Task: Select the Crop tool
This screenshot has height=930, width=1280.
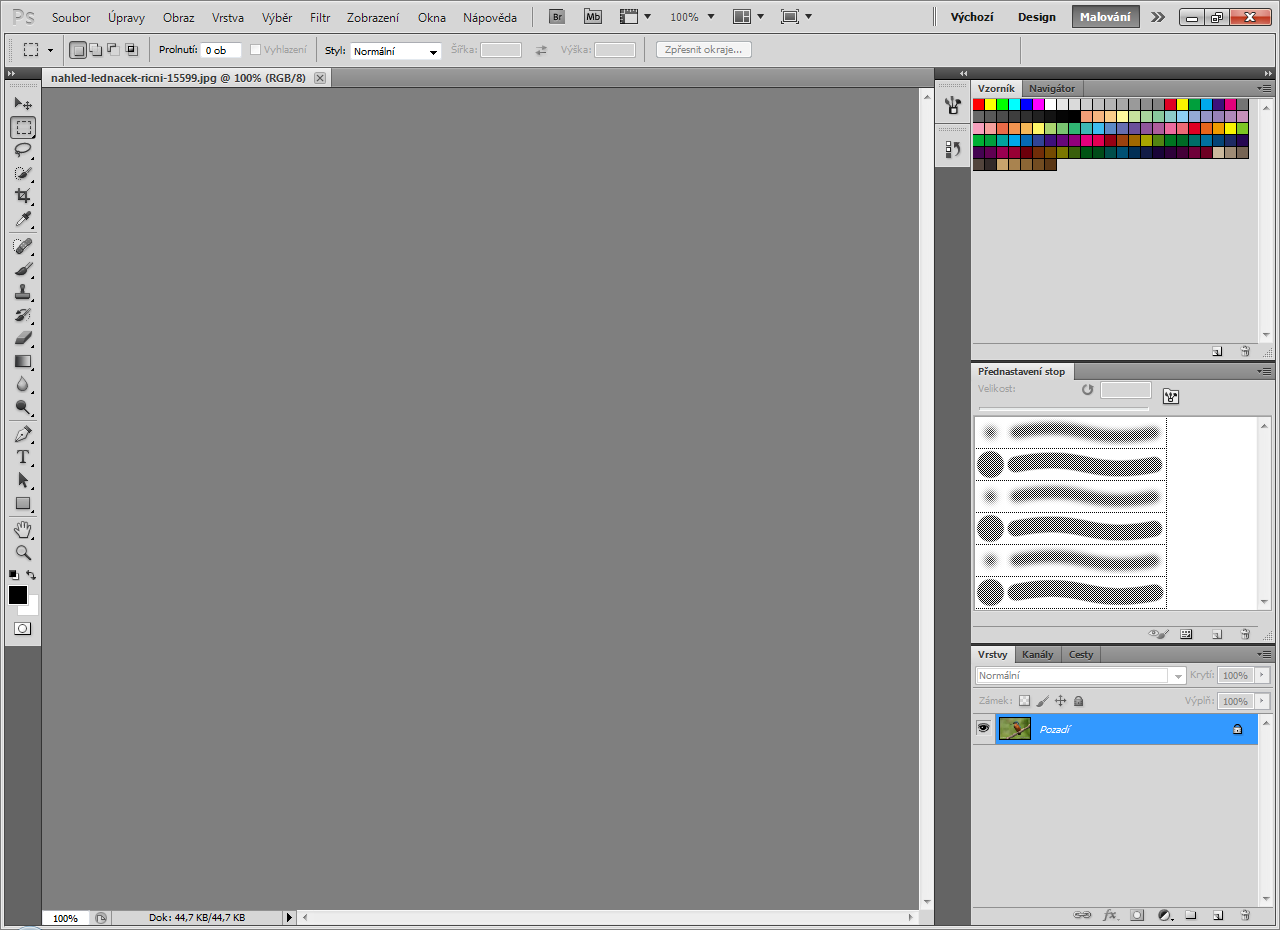Action: [x=22, y=196]
